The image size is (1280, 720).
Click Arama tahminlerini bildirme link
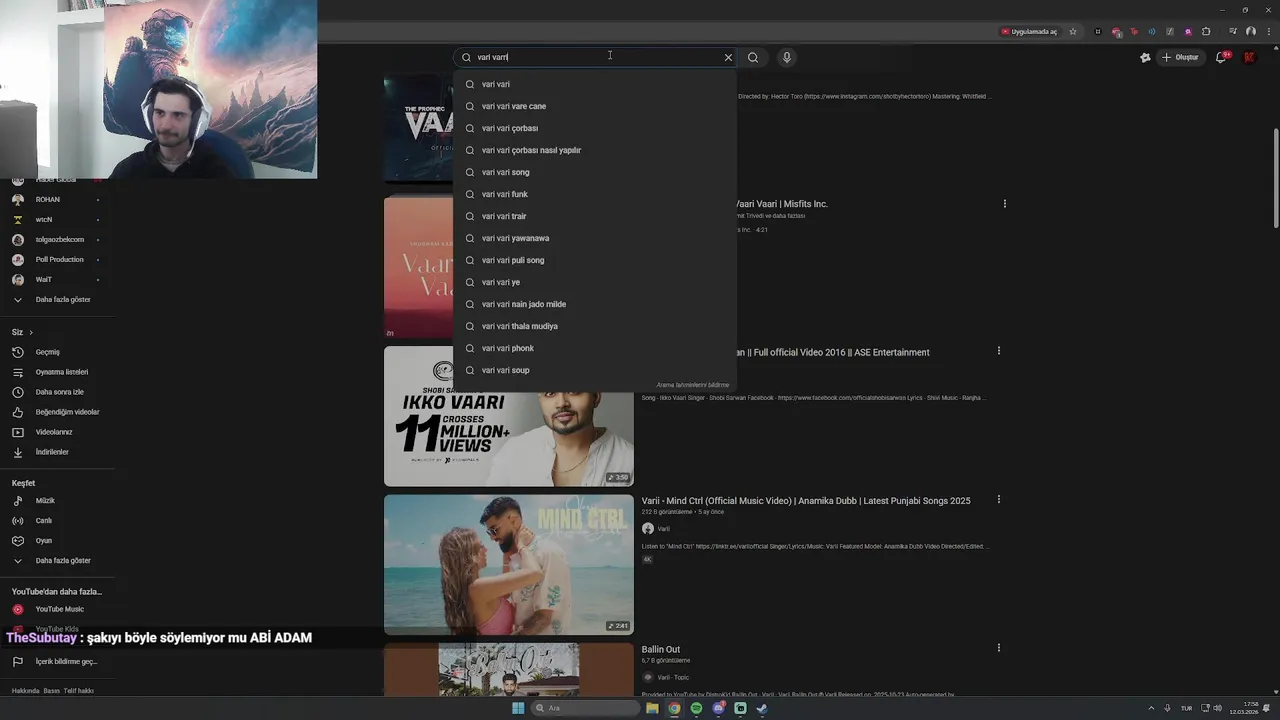coord(693,385)
